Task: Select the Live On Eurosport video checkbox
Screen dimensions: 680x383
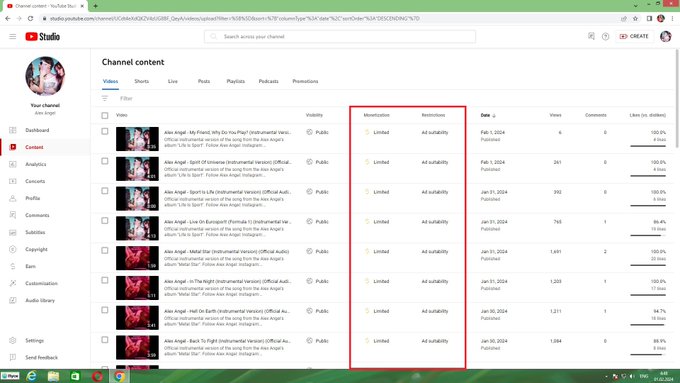Action: [105, 220]
